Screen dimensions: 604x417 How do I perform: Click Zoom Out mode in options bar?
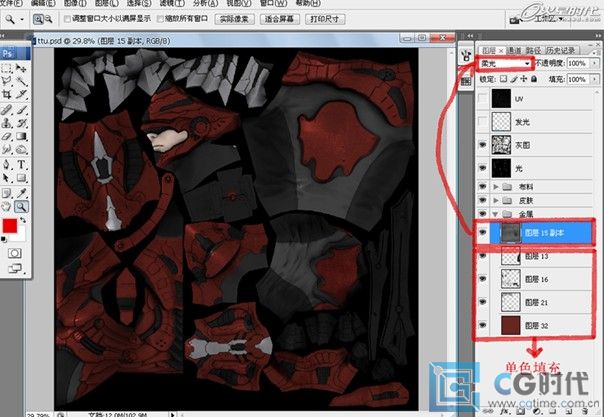click(x=48, y=19)
